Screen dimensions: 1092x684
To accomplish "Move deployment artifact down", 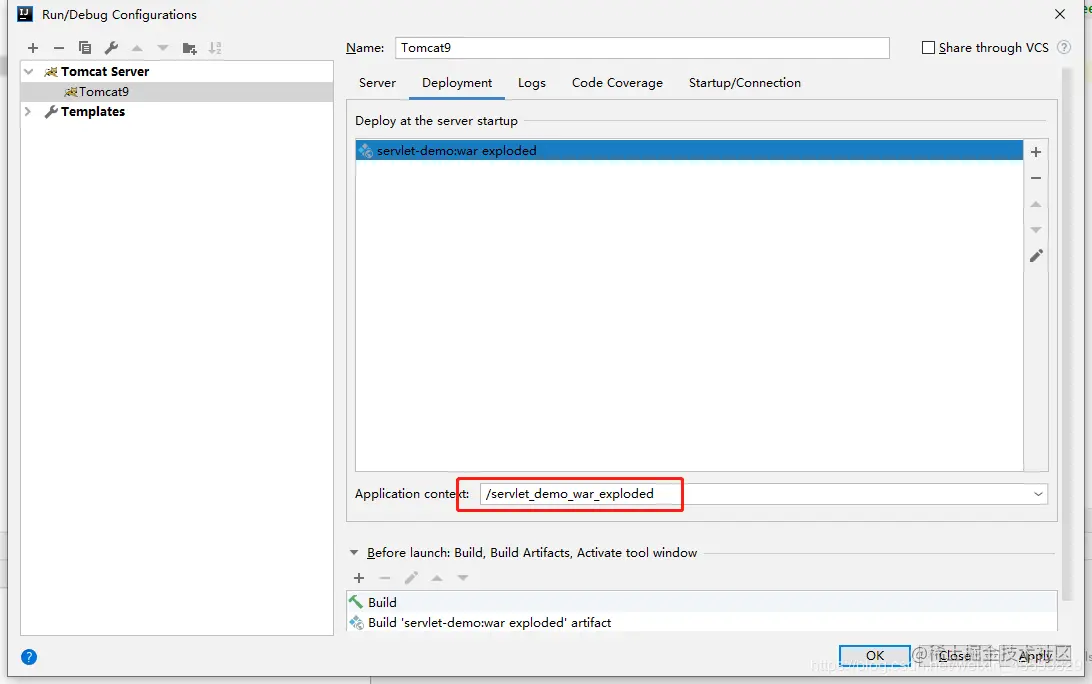I will click(1036, 230).
